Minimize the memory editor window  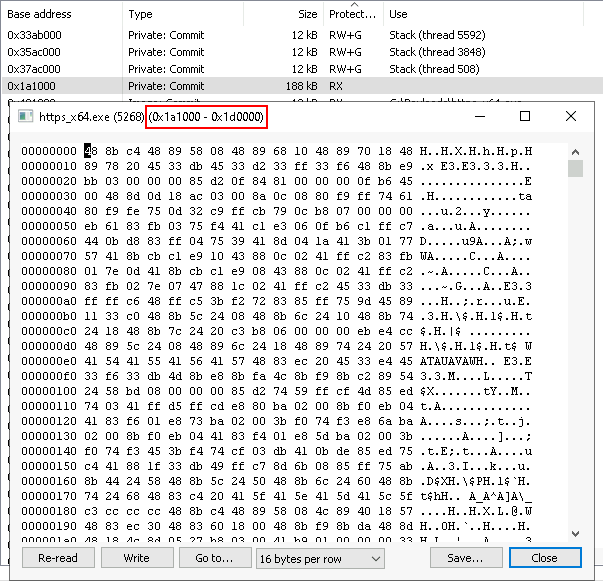click(x=479, y=117)
